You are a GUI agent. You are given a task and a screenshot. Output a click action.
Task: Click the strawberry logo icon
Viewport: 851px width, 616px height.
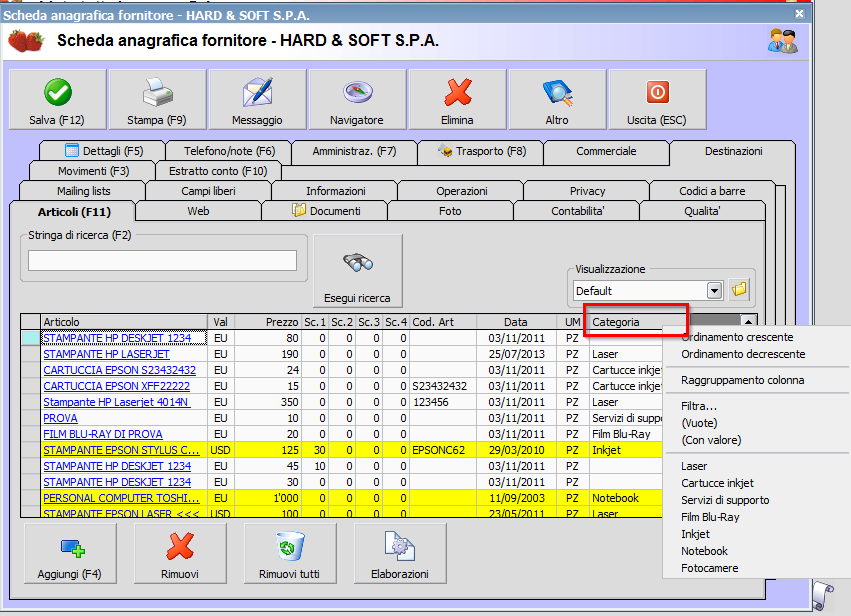26,41
